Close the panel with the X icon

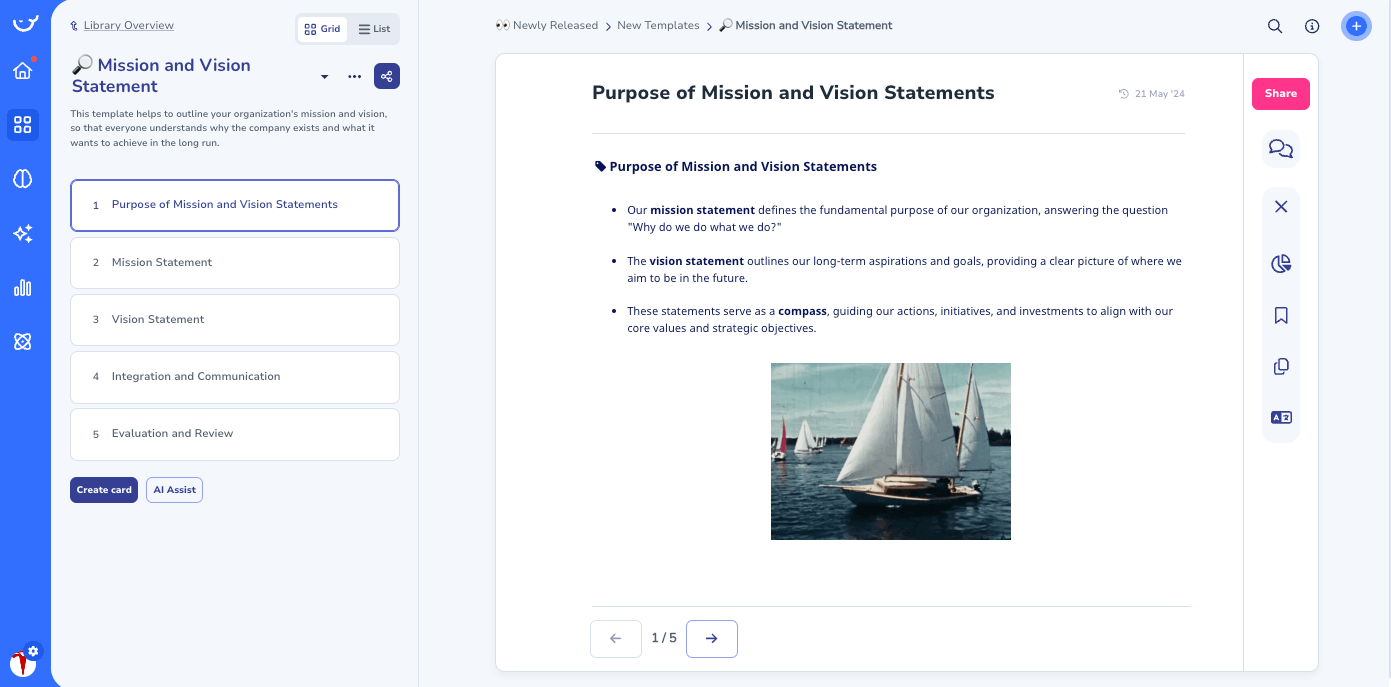point(1281,206)
